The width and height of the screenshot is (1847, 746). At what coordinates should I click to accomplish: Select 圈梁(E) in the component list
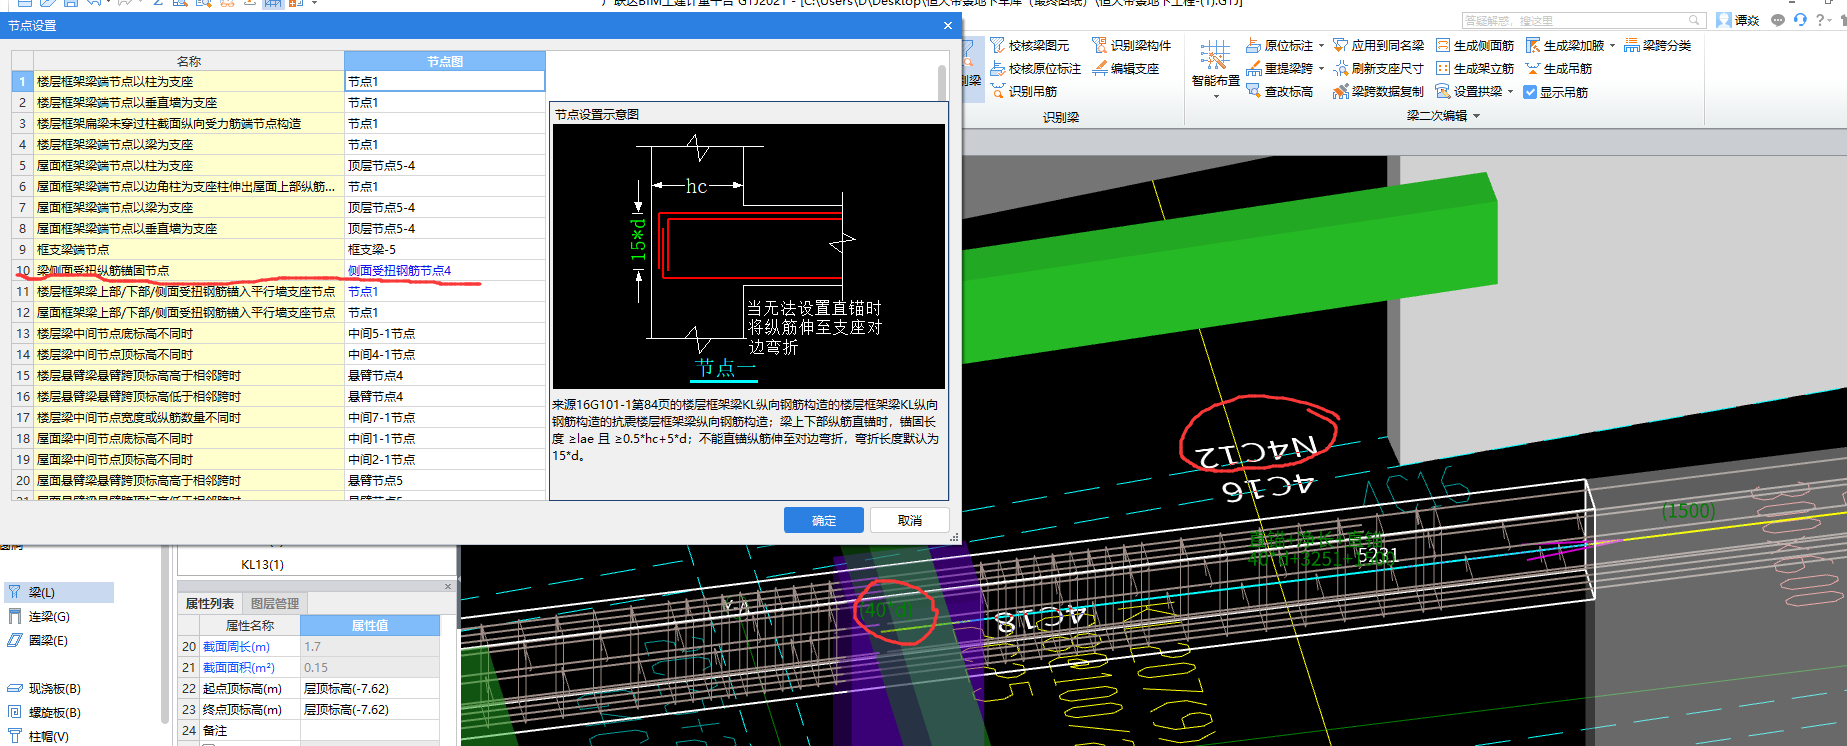(x=38, y=640)
